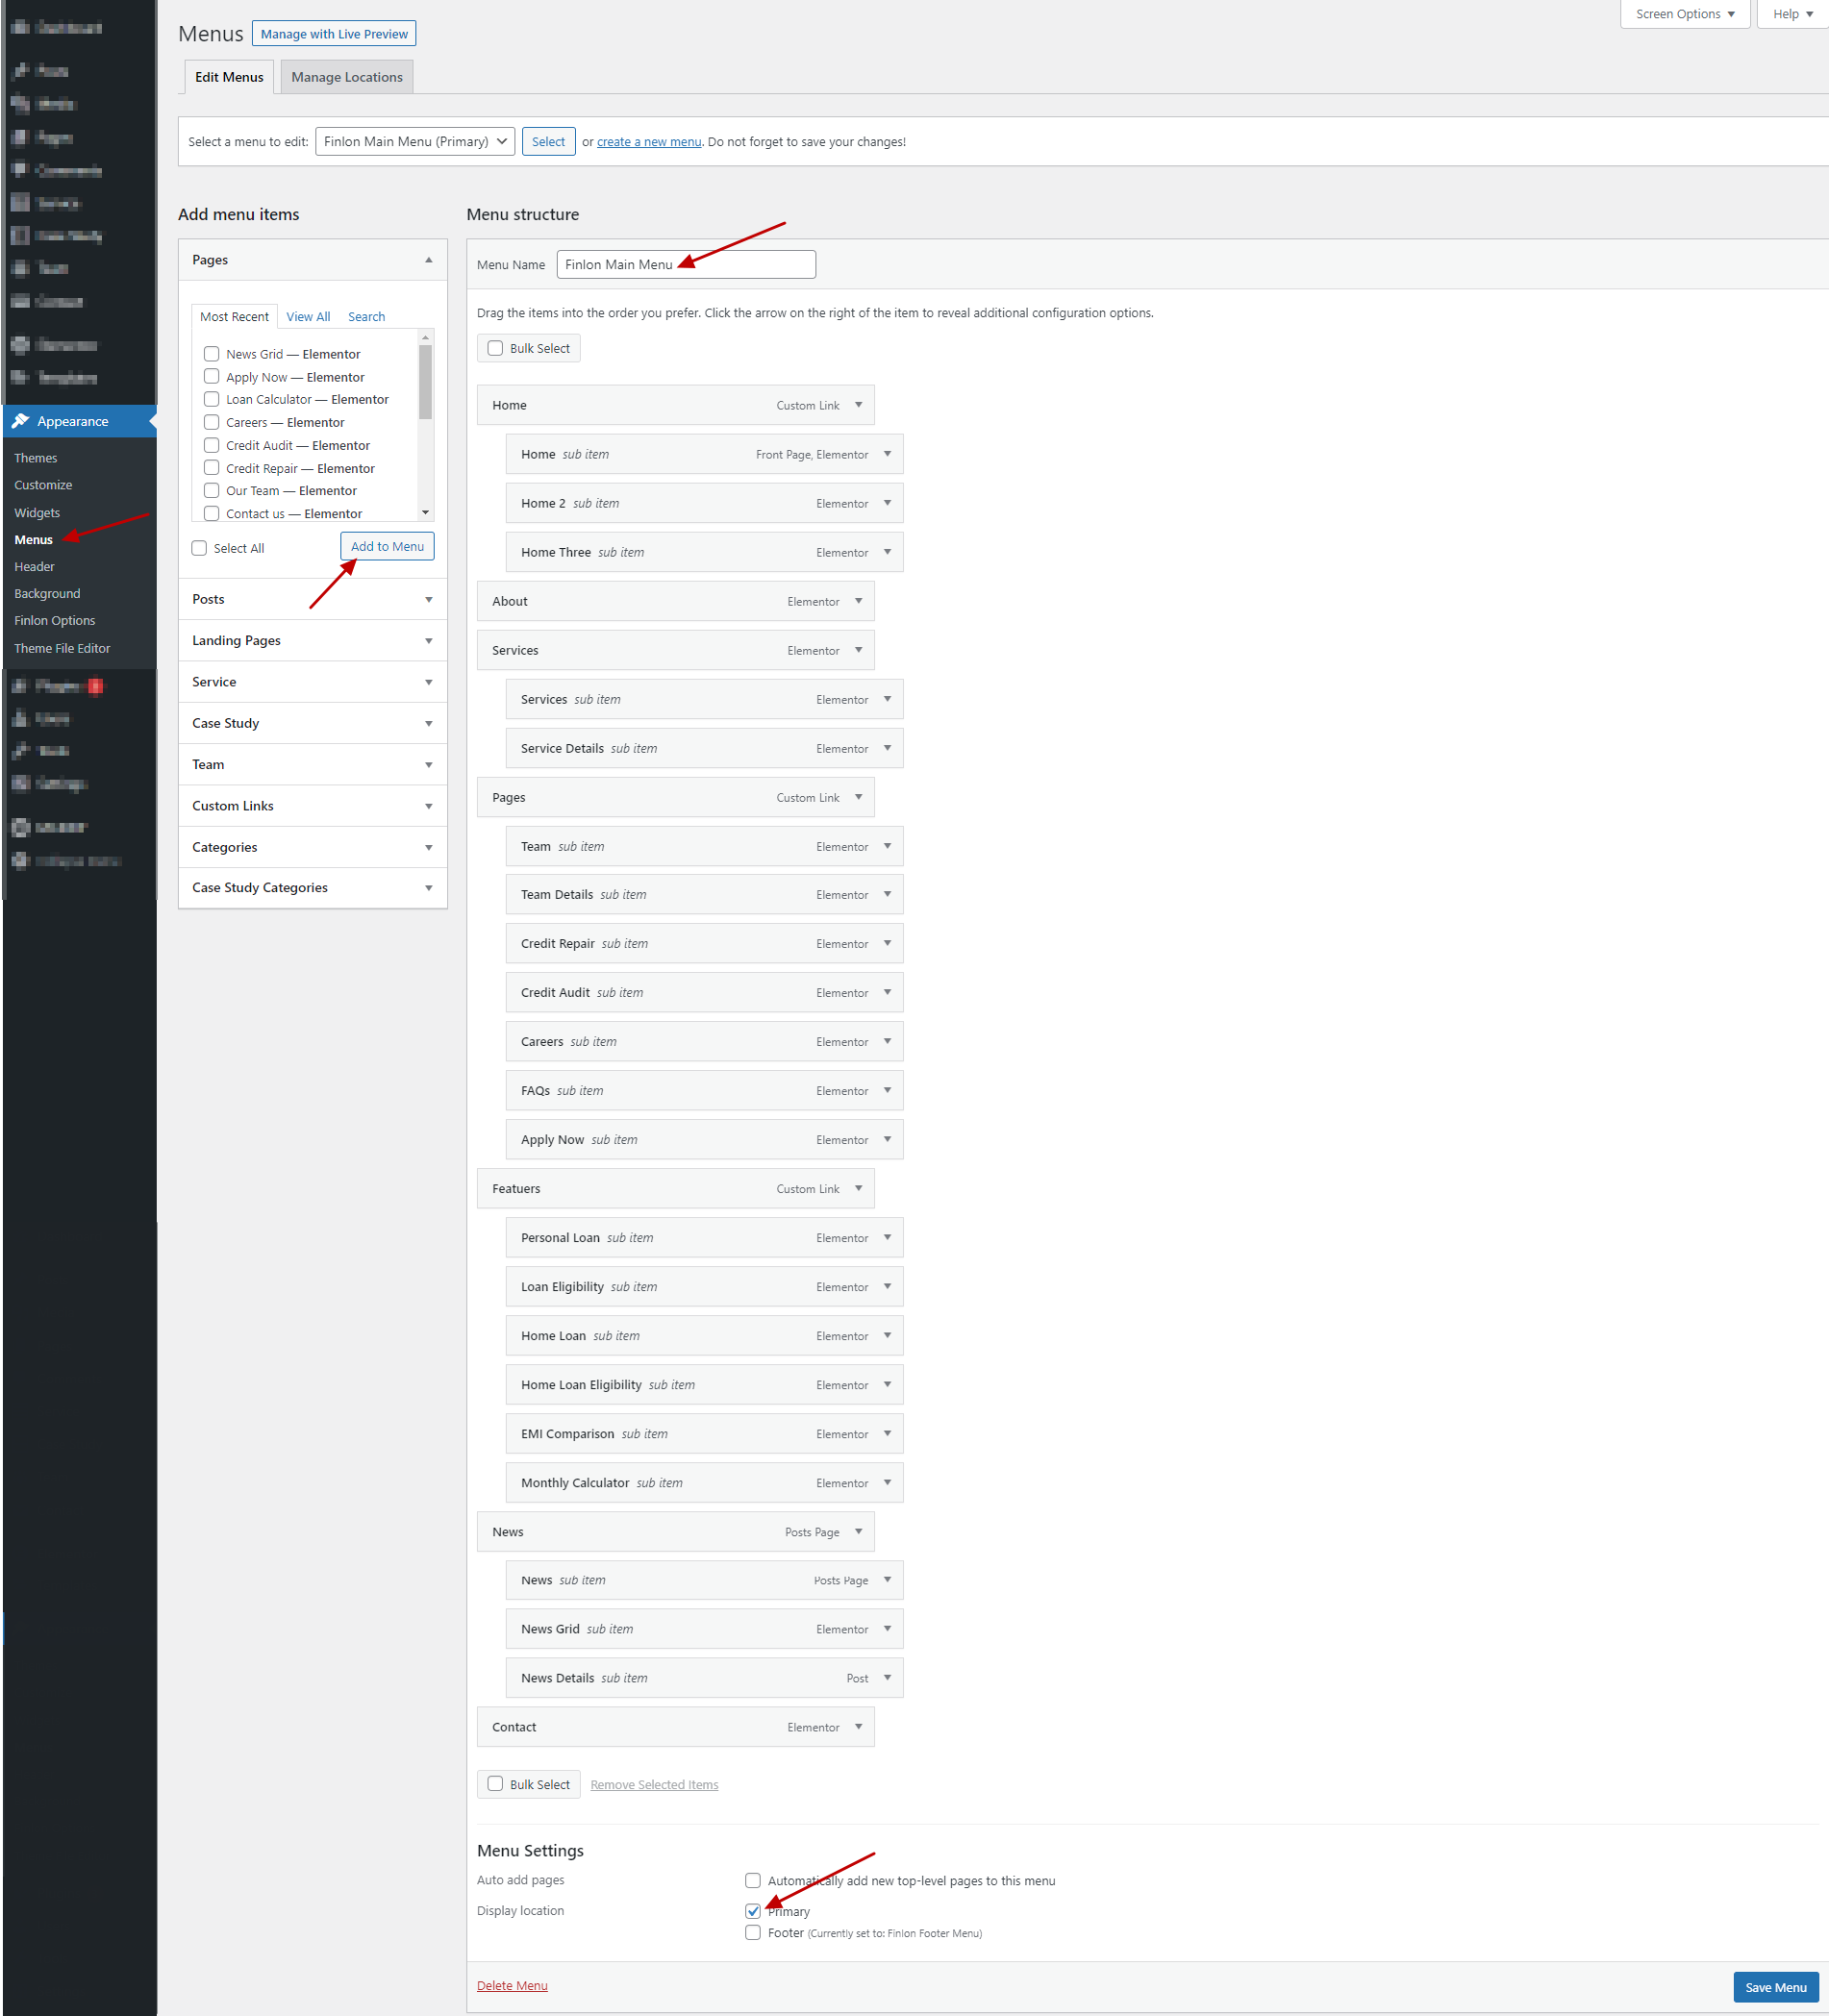Expand the Featuers custom link arrow
Screen dimensions: 1829x2016
[x=858, y=1188]
